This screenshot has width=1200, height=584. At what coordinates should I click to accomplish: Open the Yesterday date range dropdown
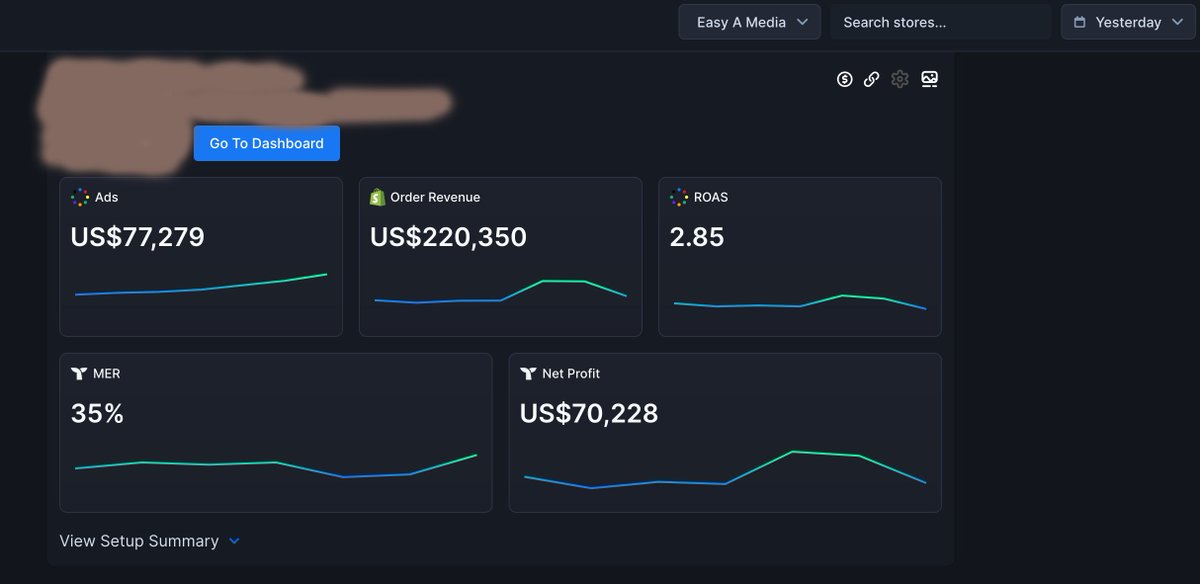[x=1128, y=22]
